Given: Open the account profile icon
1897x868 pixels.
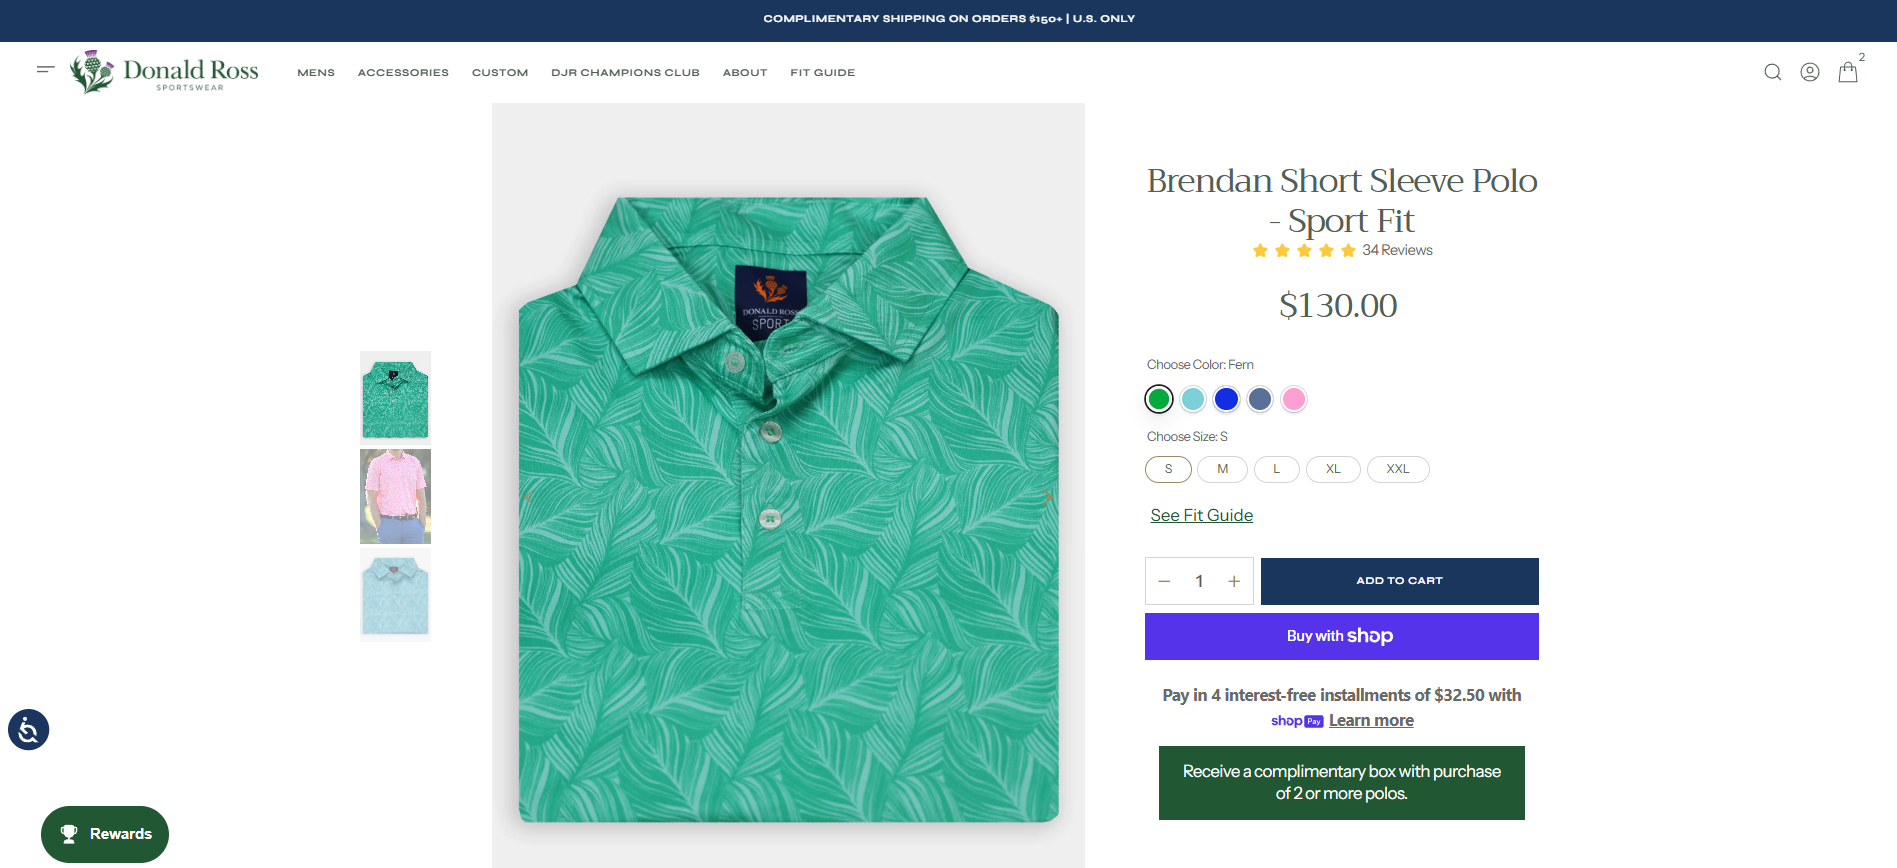Looking at the screenshot, I should point(1809,72).
